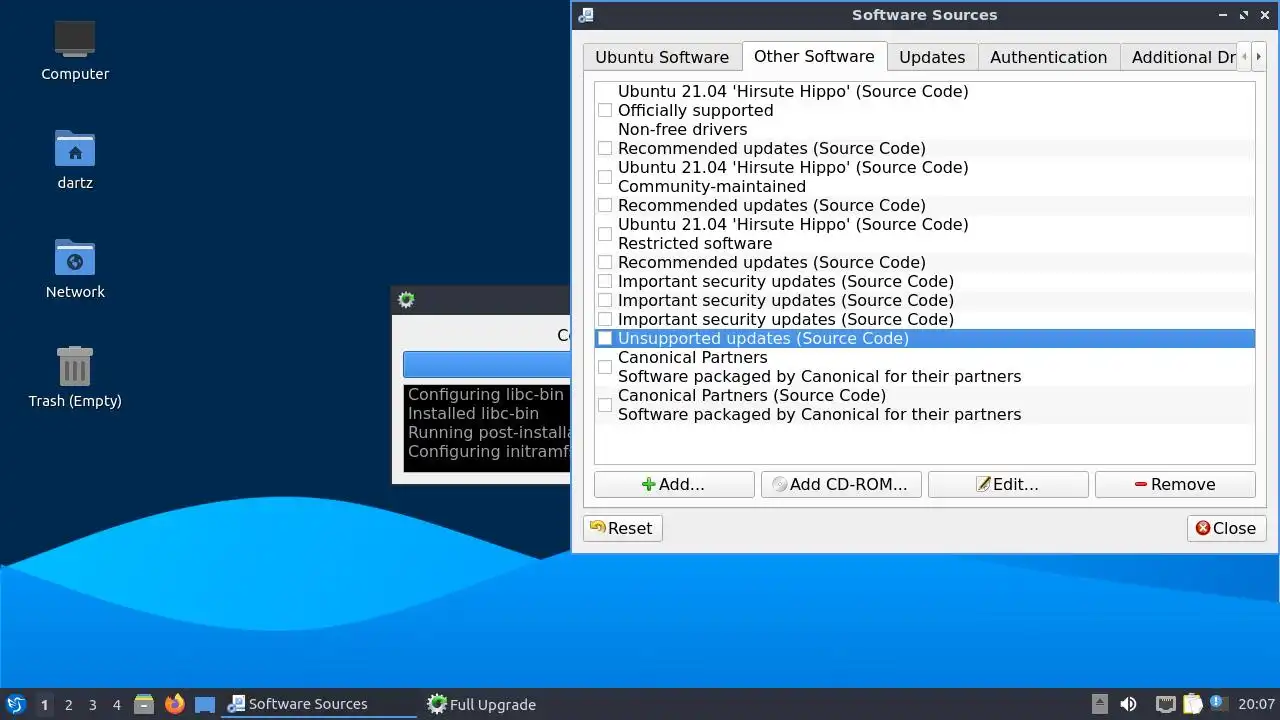This screenshot has width=1280, height=720.
Task: Click the 20:07 clock in the panel
Action: (x=1257, y=704)
